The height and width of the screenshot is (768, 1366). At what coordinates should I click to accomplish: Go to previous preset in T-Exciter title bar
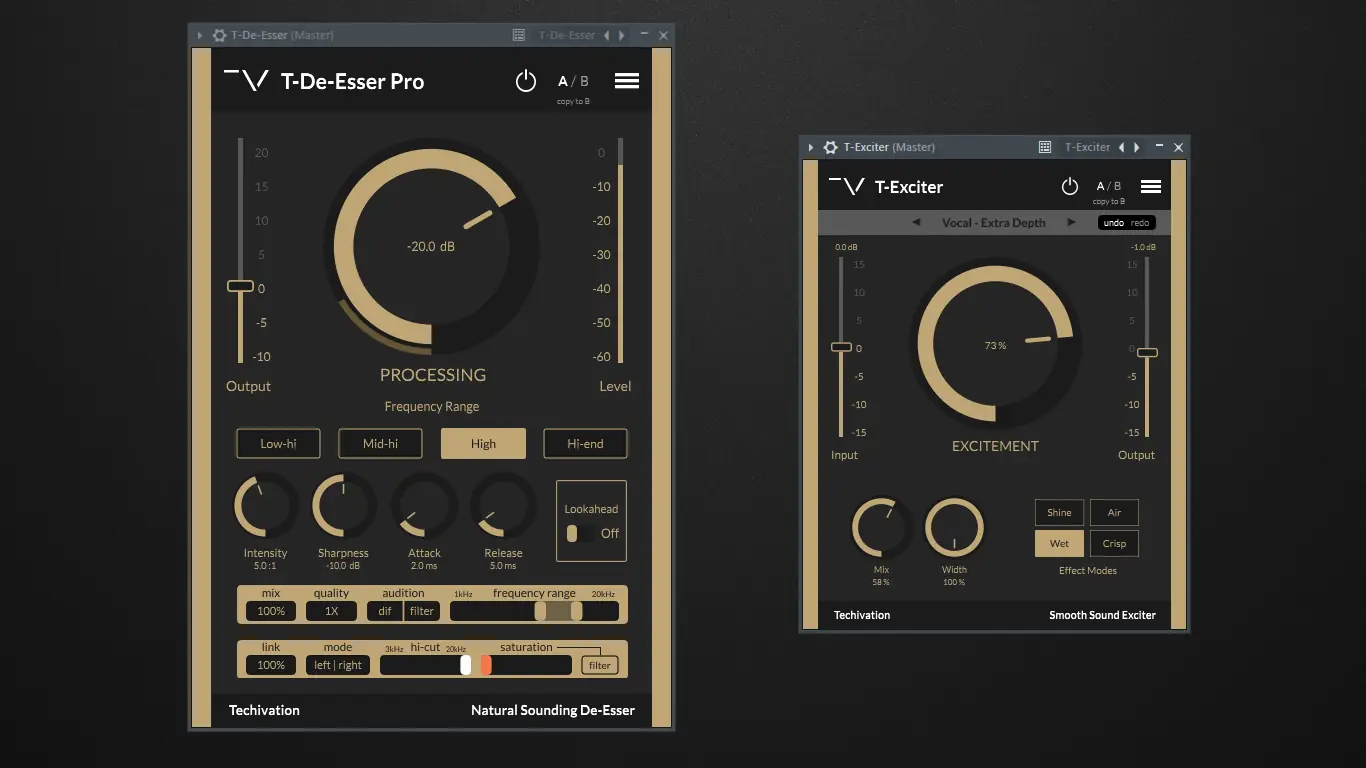[x=1121, y=147]
